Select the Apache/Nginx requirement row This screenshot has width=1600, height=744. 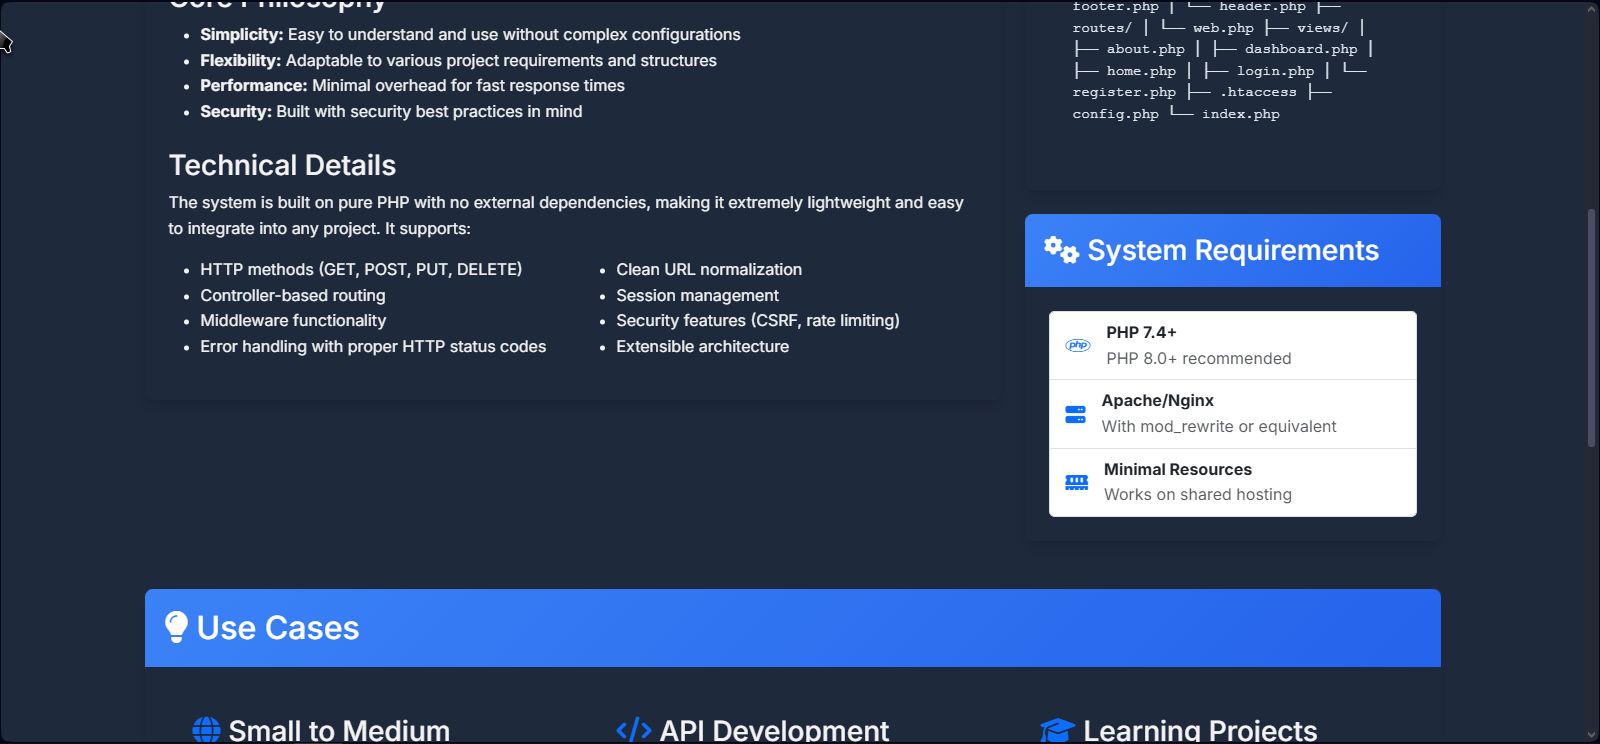click(1232, 414)
